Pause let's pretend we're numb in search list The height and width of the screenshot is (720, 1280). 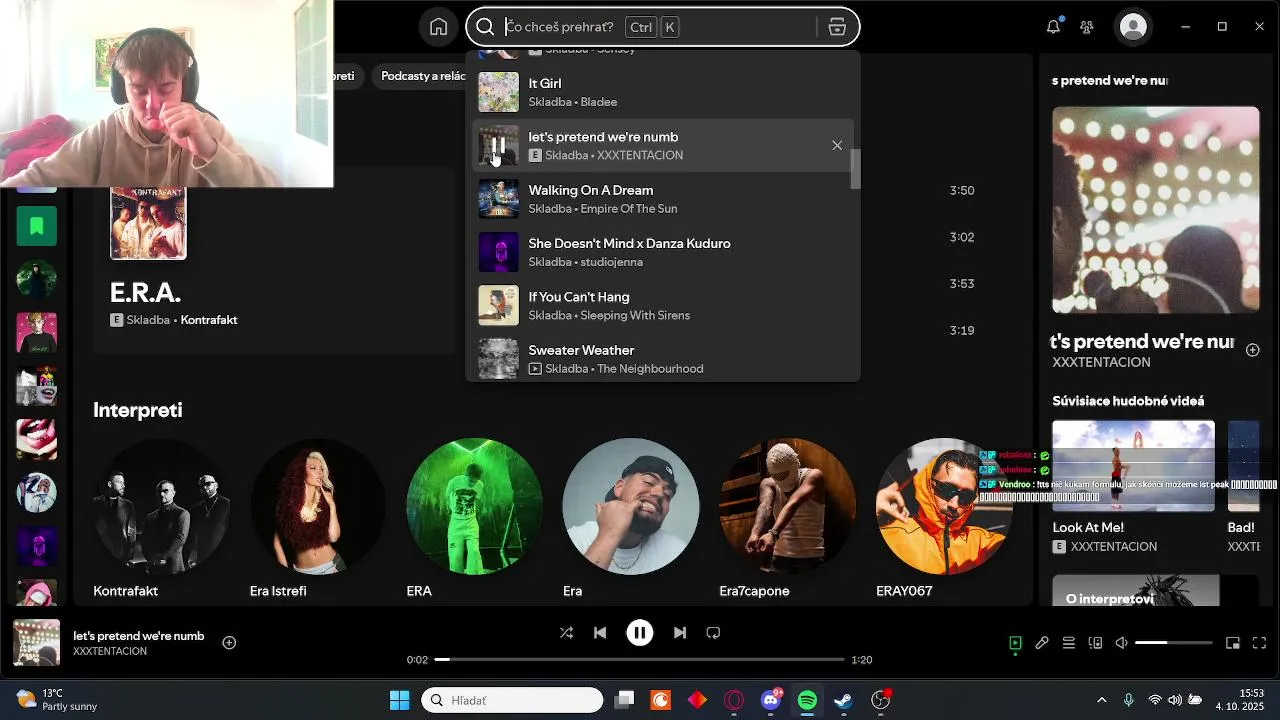[x=498, y=146]
